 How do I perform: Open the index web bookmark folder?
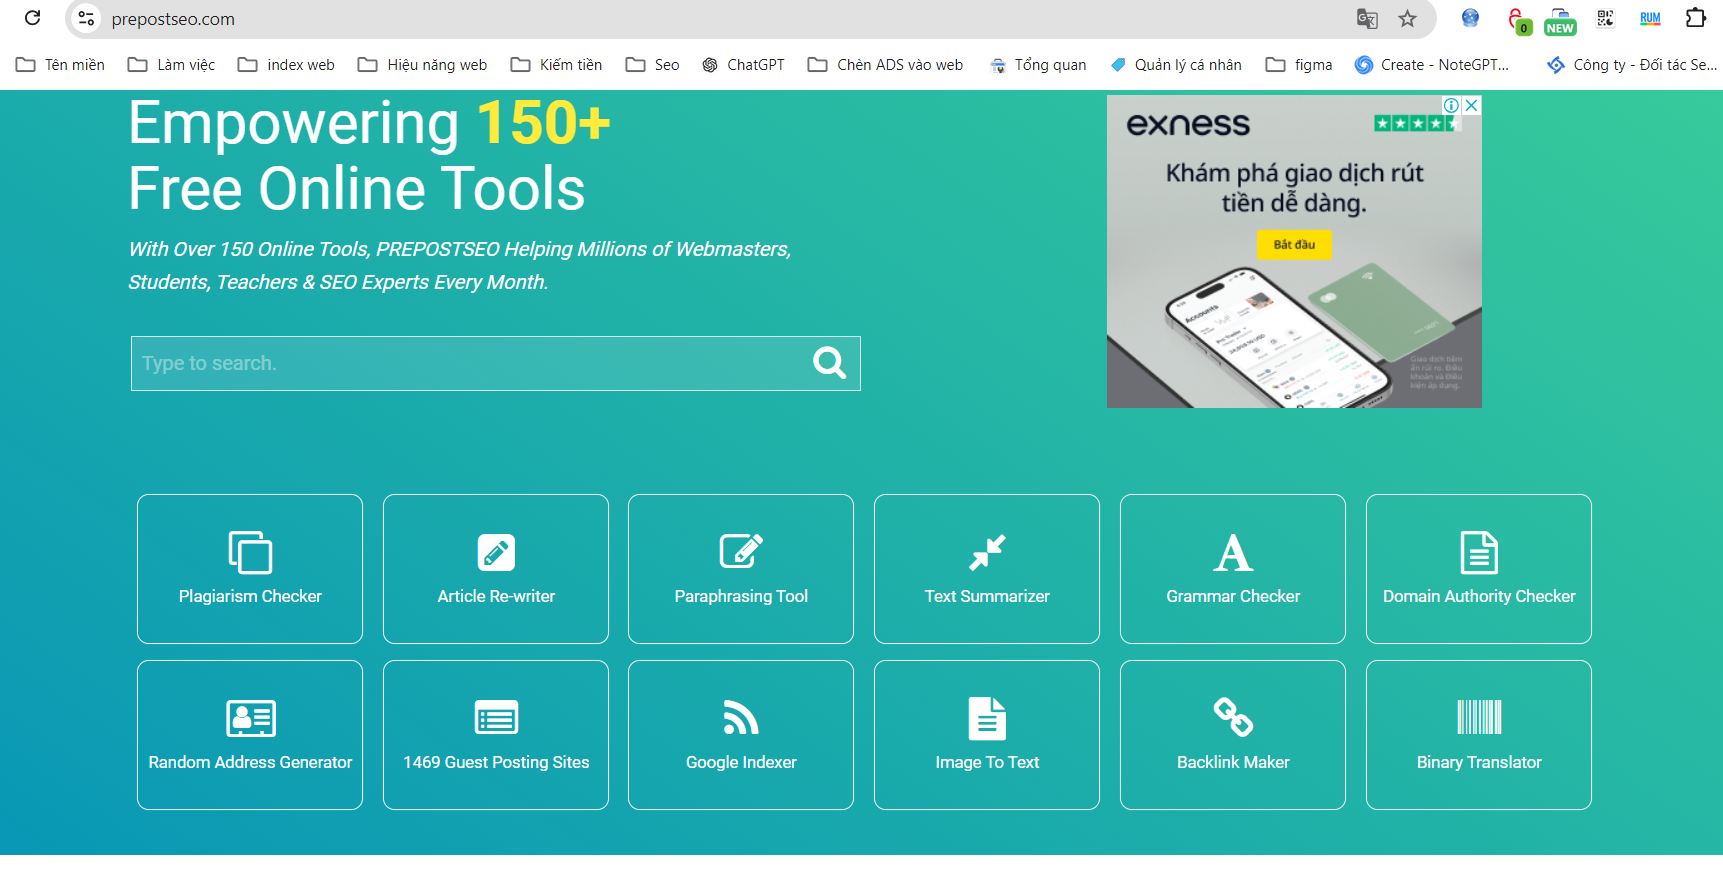tap(286, 65)
